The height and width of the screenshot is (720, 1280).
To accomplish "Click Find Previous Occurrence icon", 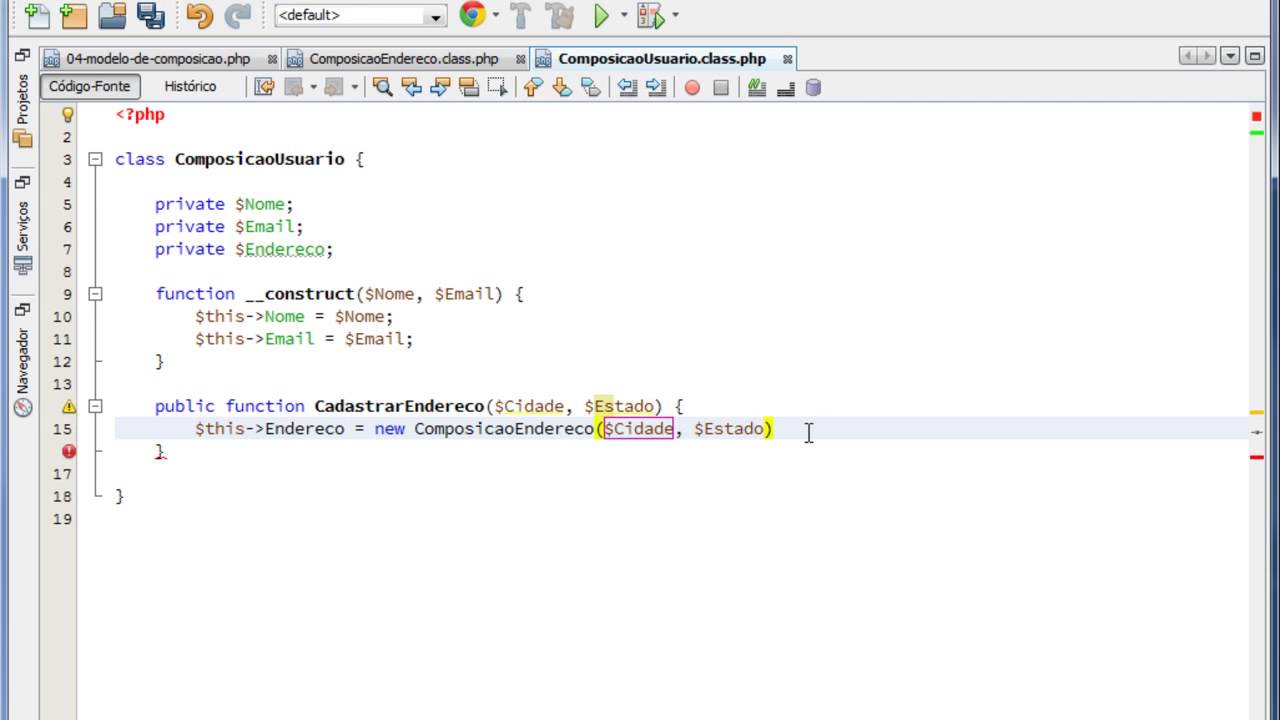I will click(x=411, y=87).
